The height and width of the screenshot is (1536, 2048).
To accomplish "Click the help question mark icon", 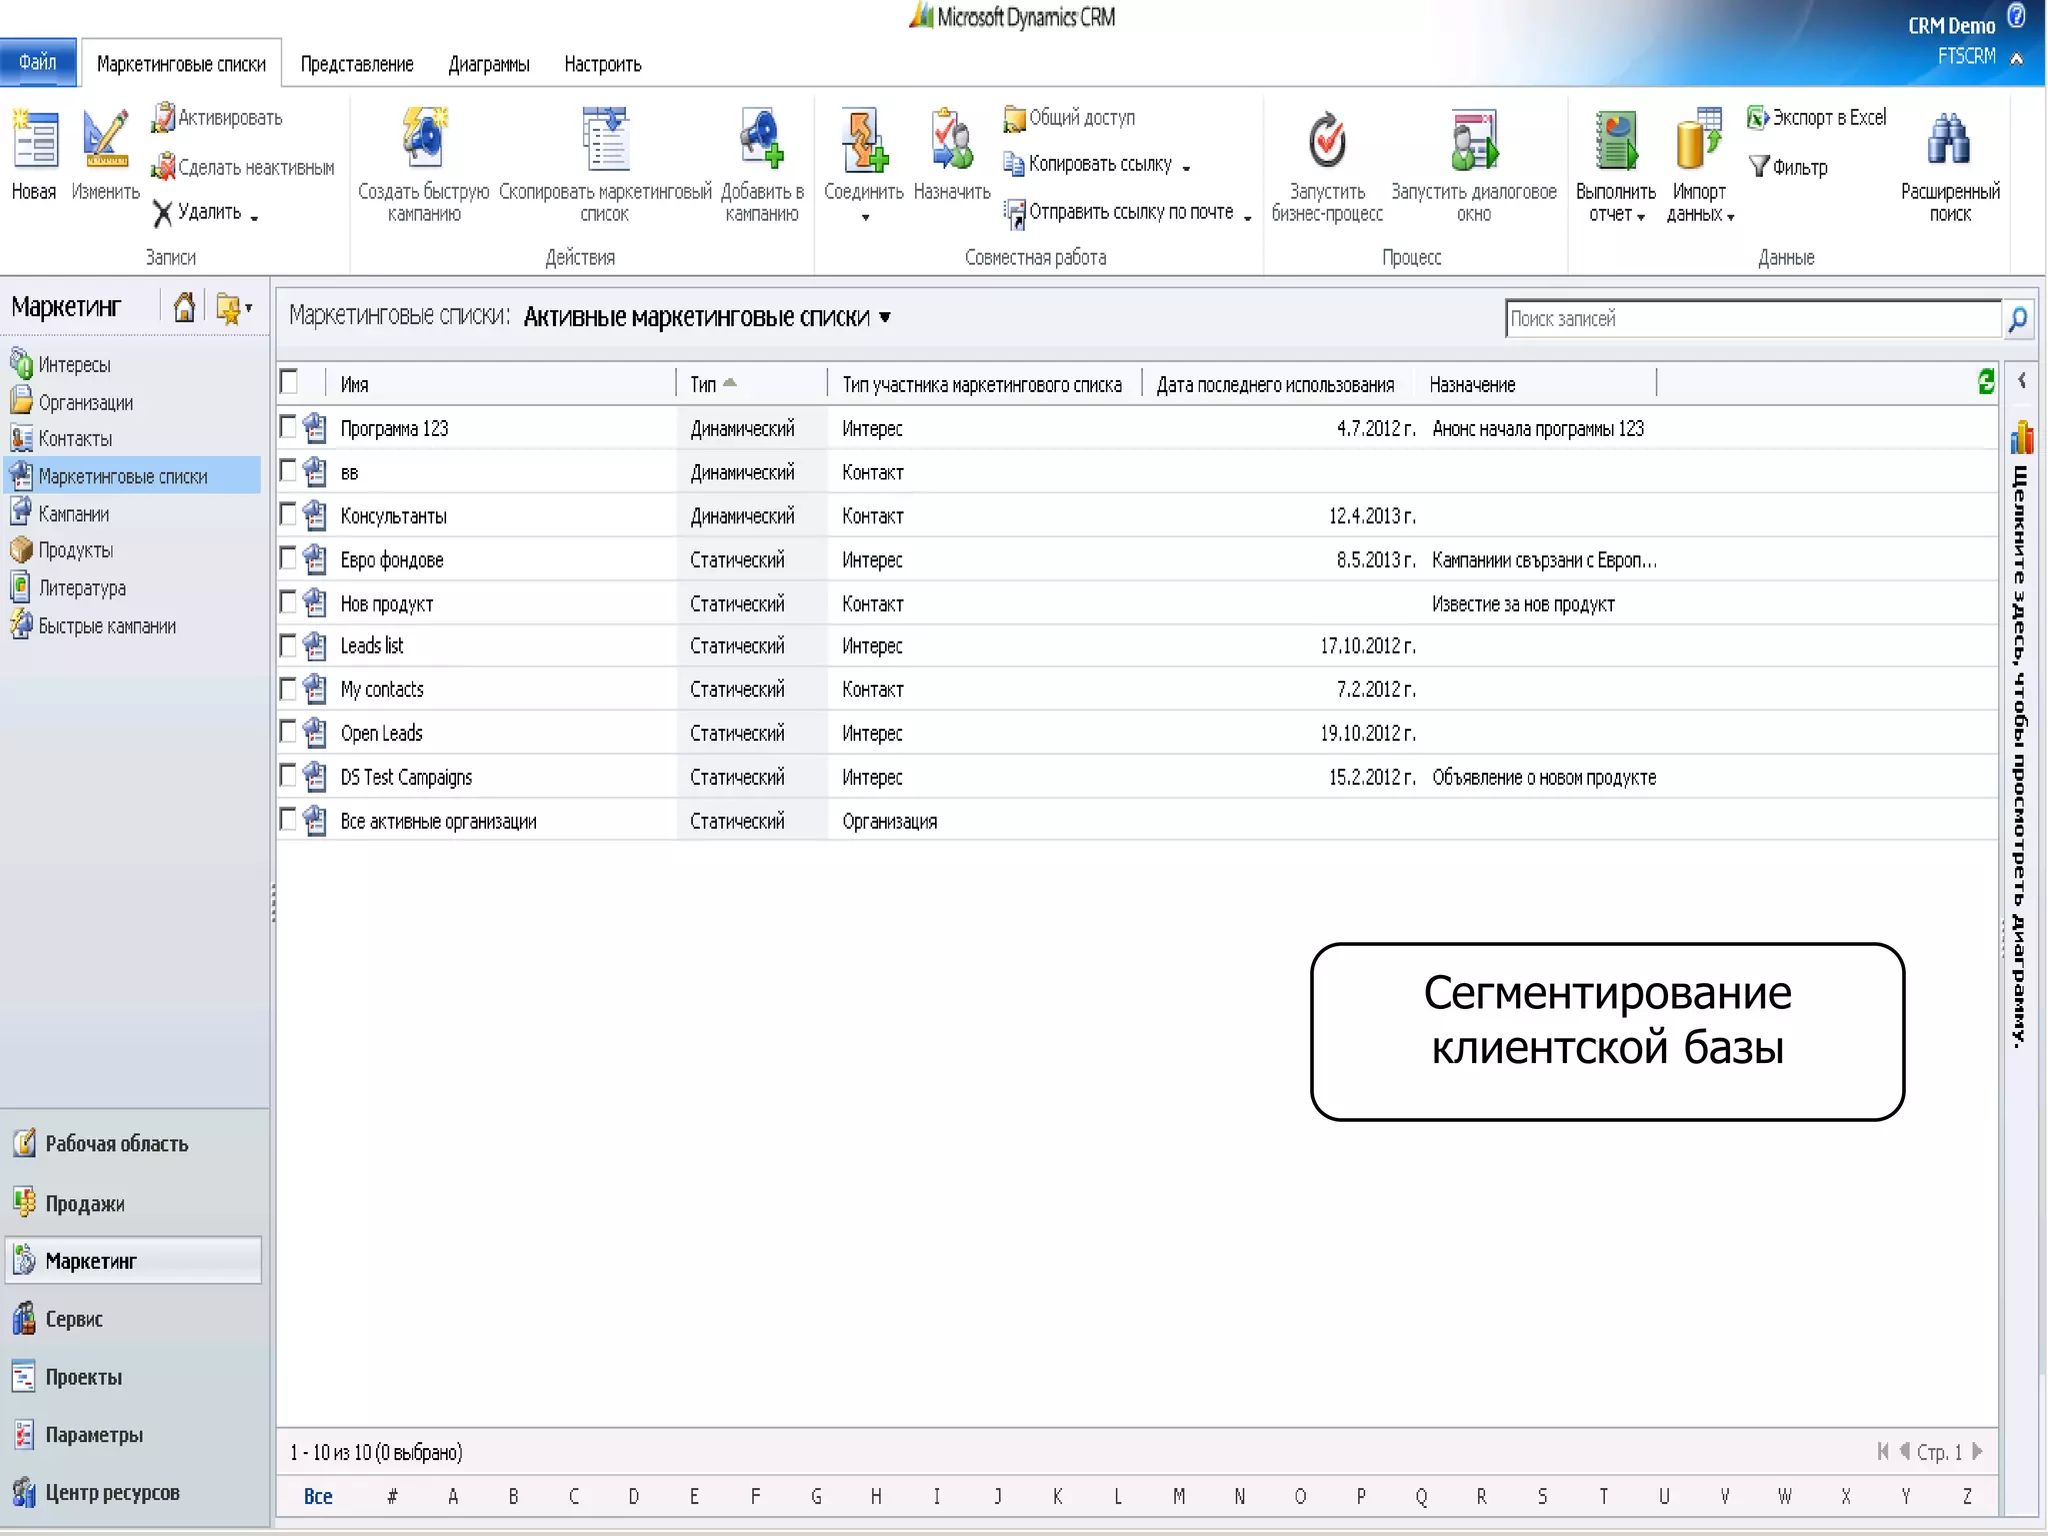I will point(2017,15).
